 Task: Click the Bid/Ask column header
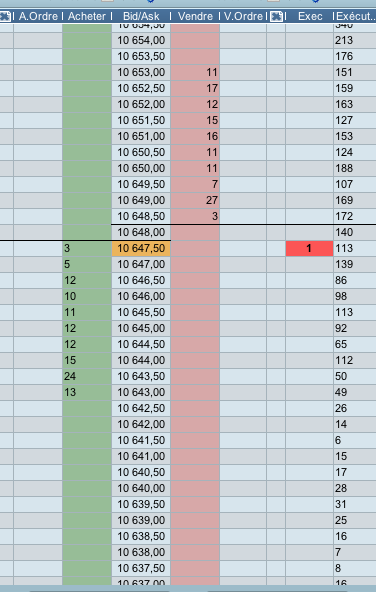tap(141, 16)
